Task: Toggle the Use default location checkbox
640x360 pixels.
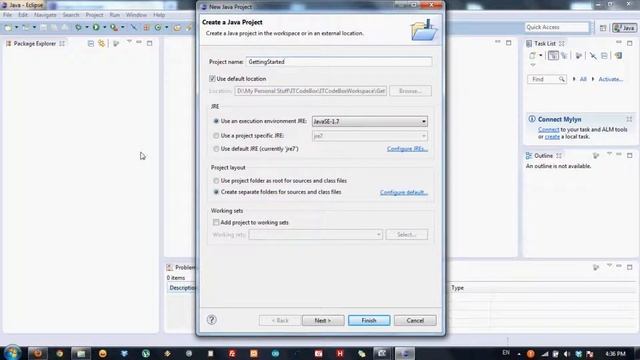Action: point(212,78)
